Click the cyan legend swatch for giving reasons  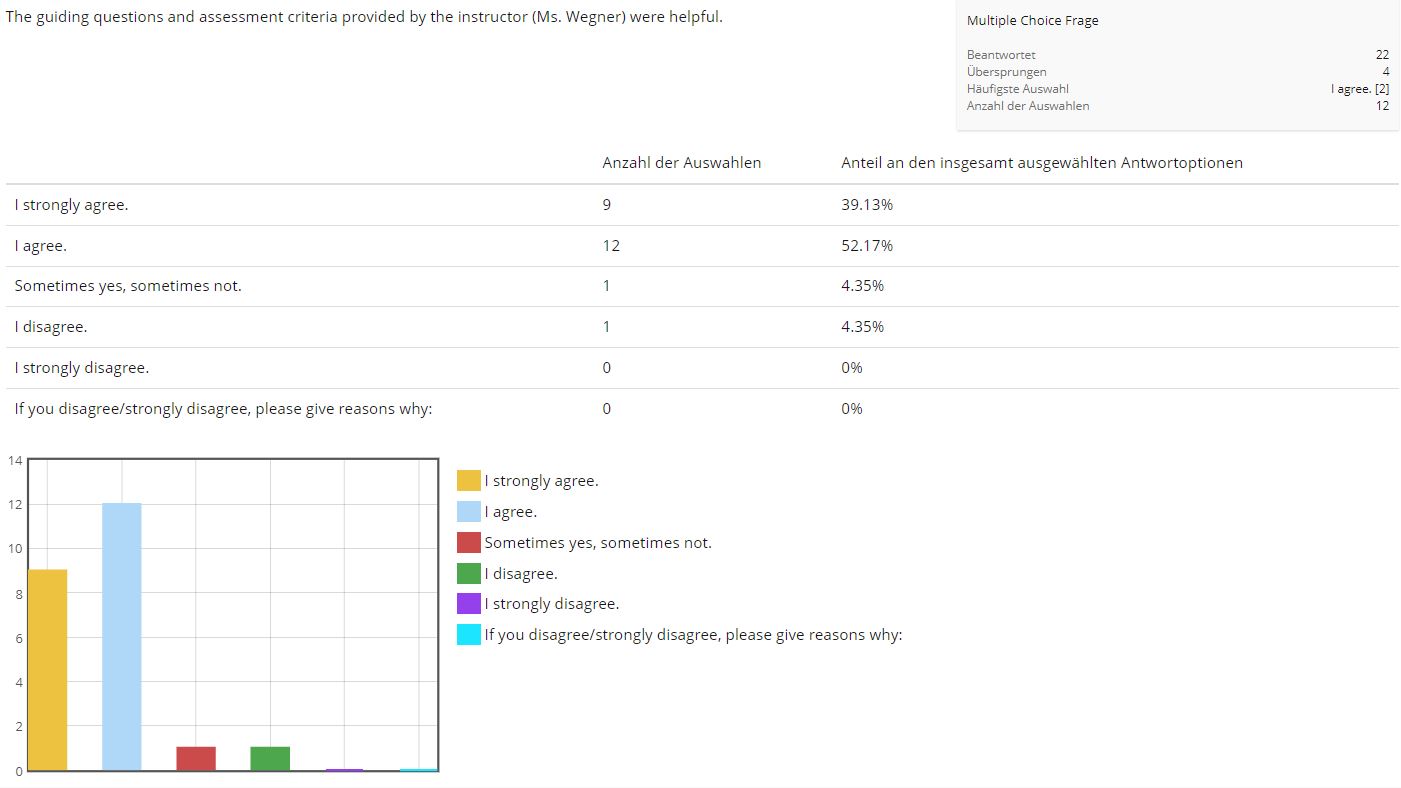tap(468, 635)
